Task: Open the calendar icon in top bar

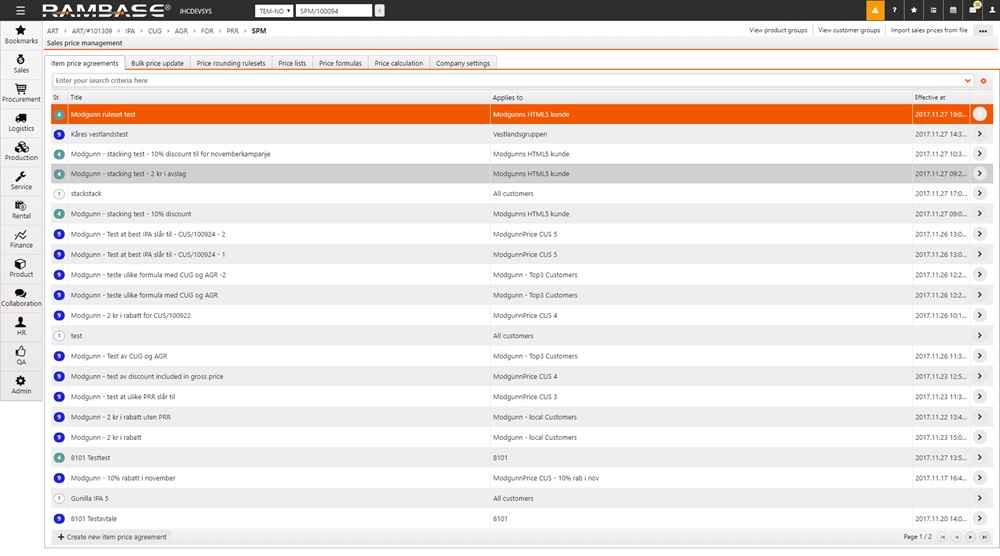Action: 953,10
